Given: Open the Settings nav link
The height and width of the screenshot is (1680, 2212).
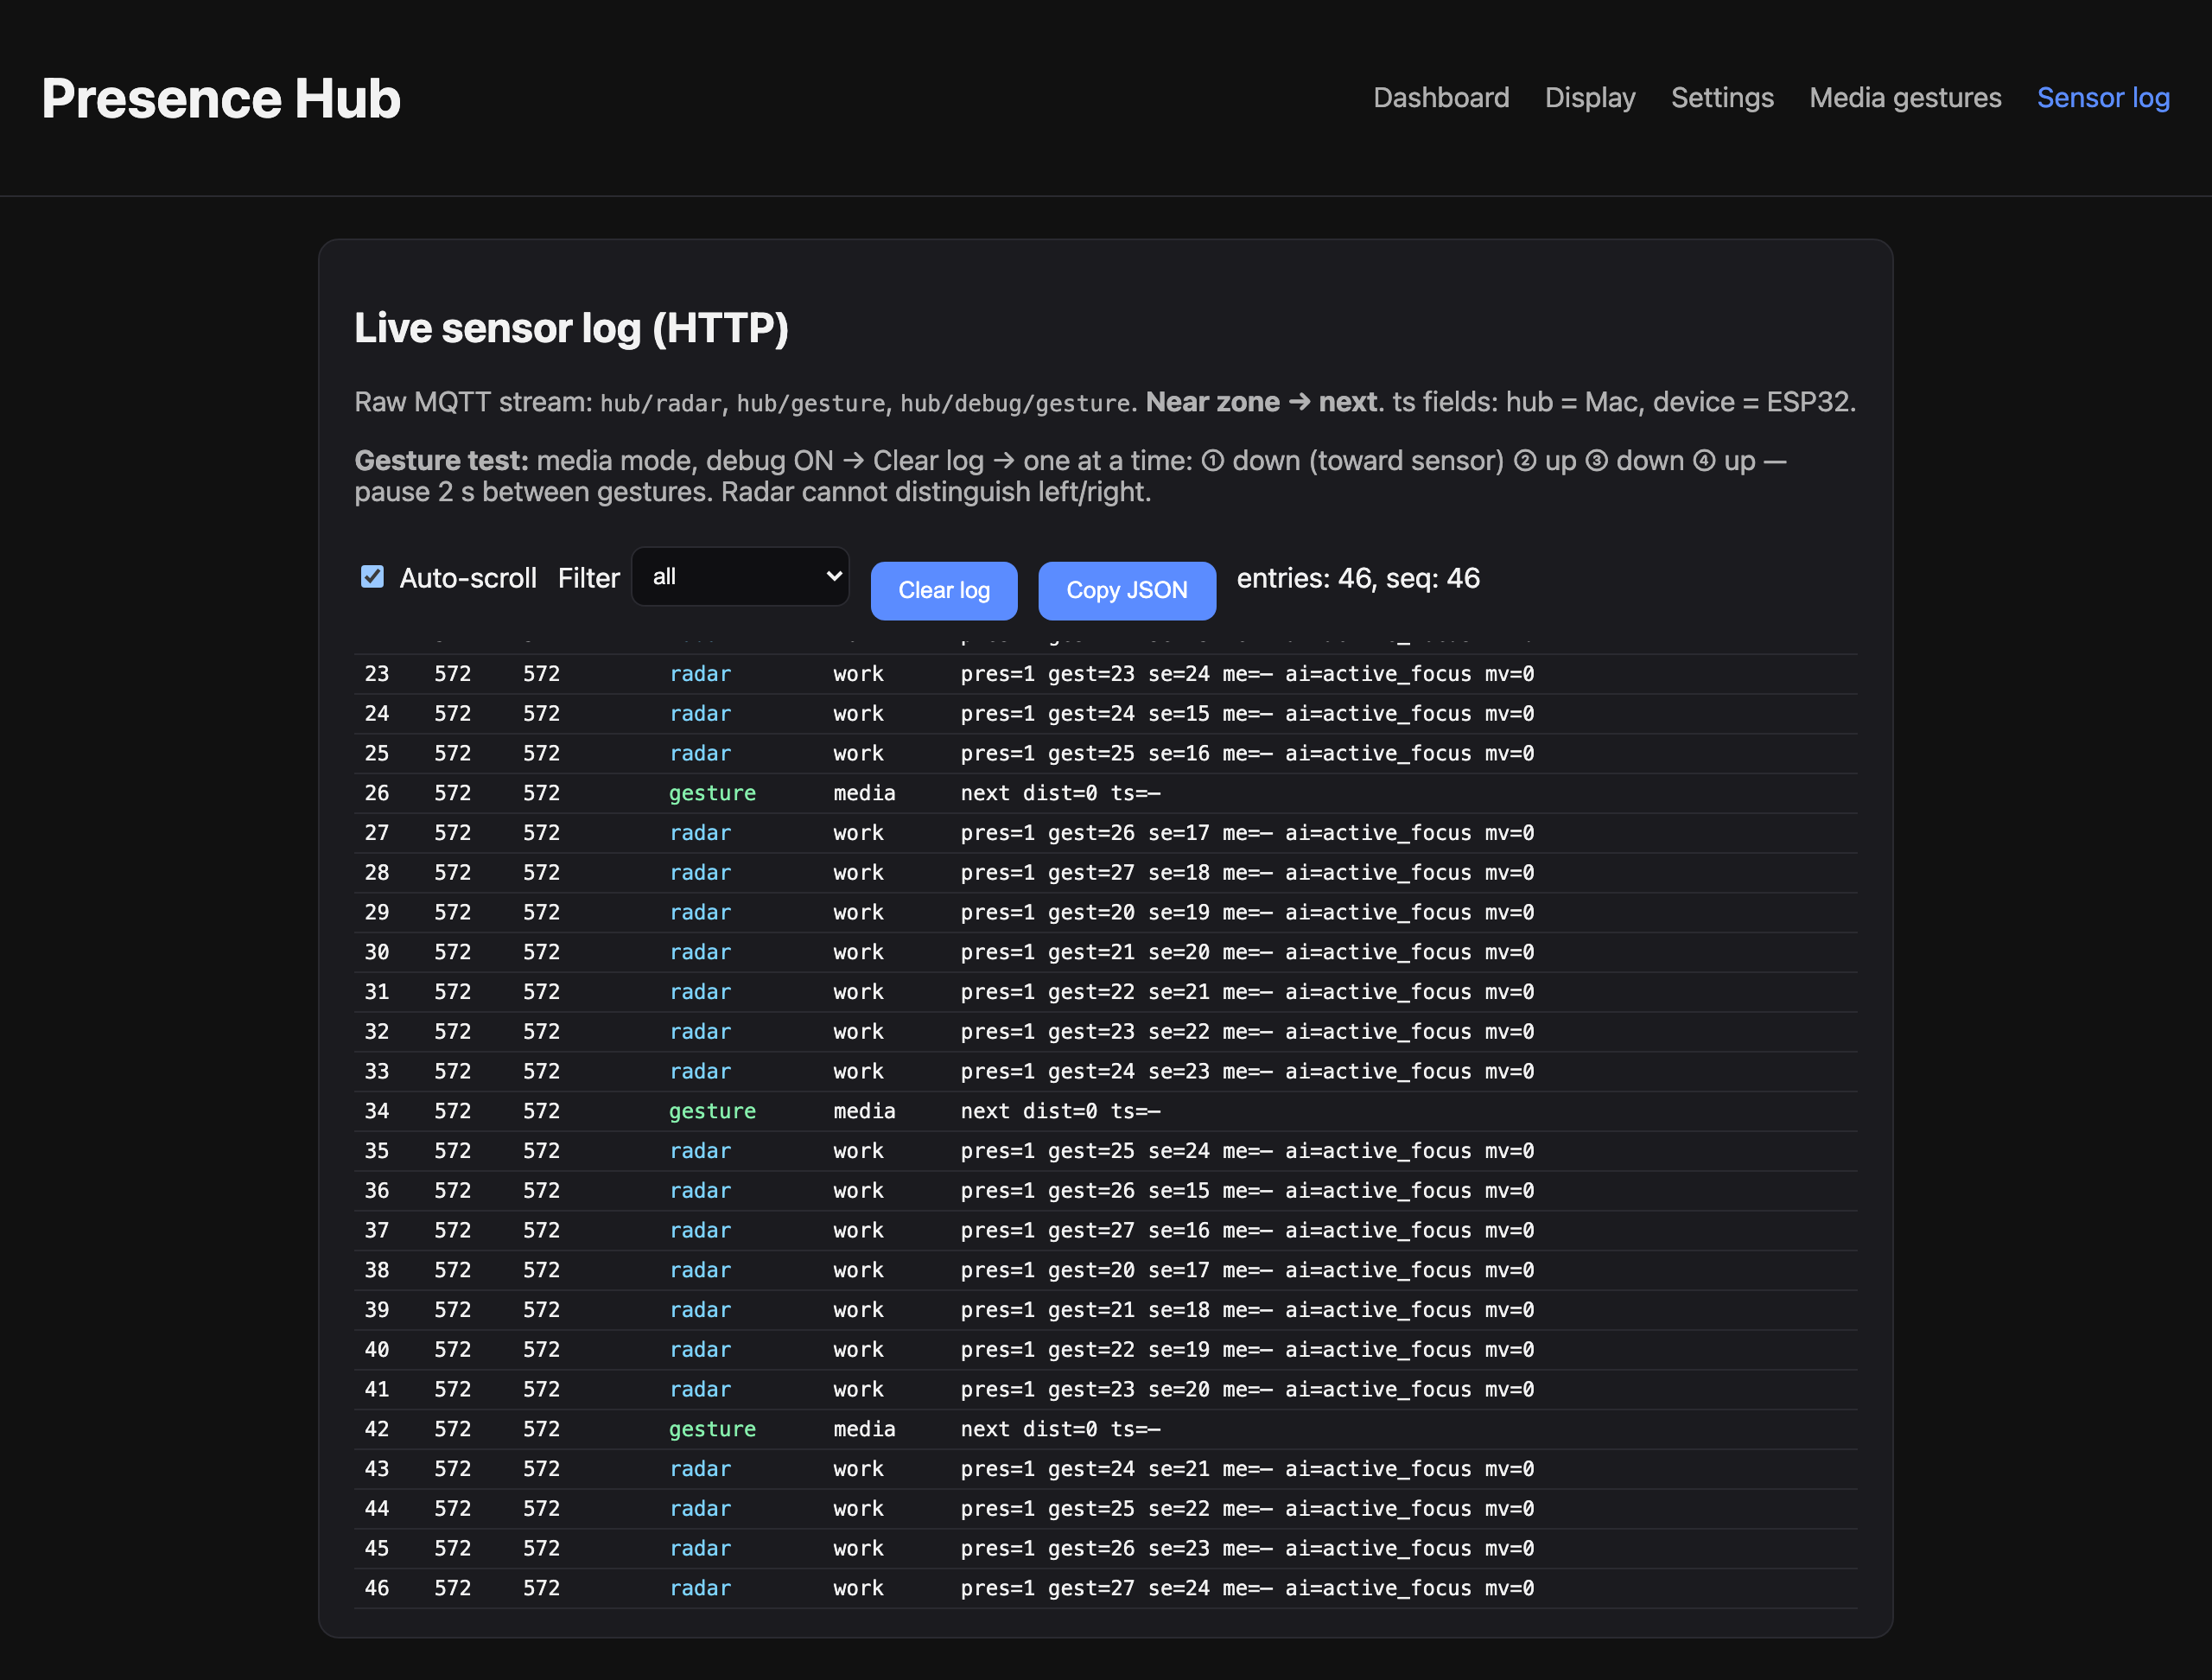Looking at the screenshot, I should [1722, 98].
